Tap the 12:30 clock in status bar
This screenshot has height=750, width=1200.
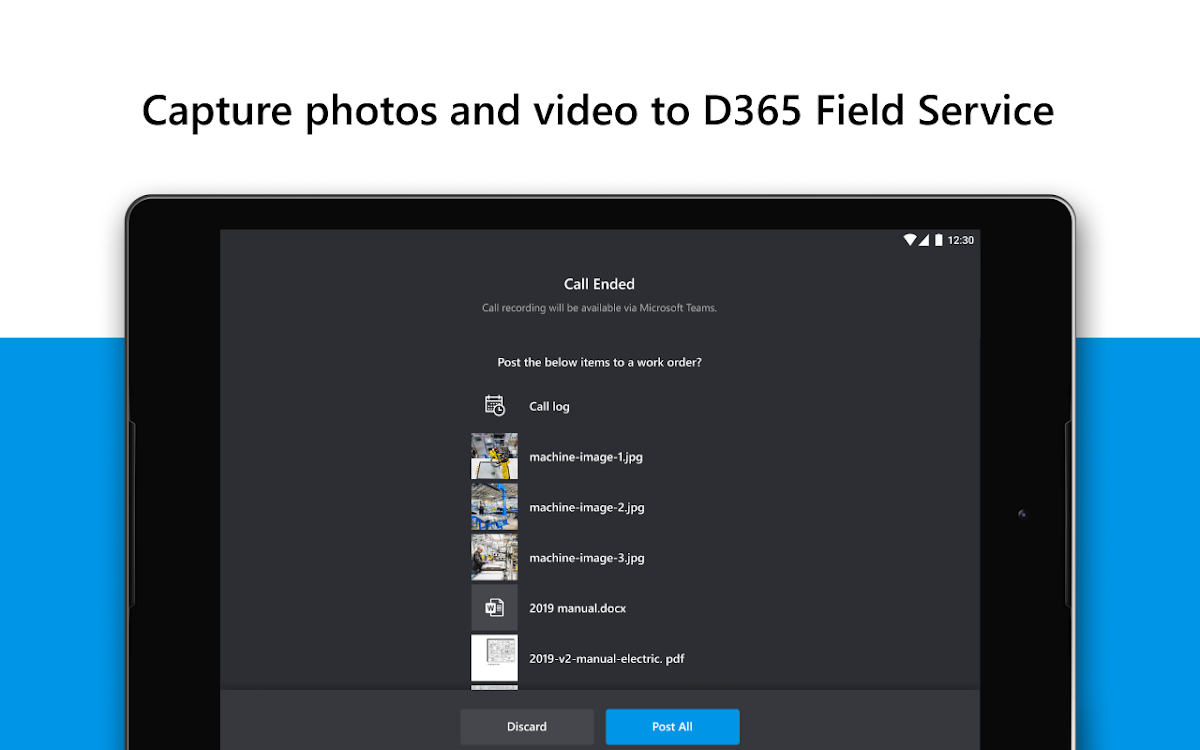[961, 240]
